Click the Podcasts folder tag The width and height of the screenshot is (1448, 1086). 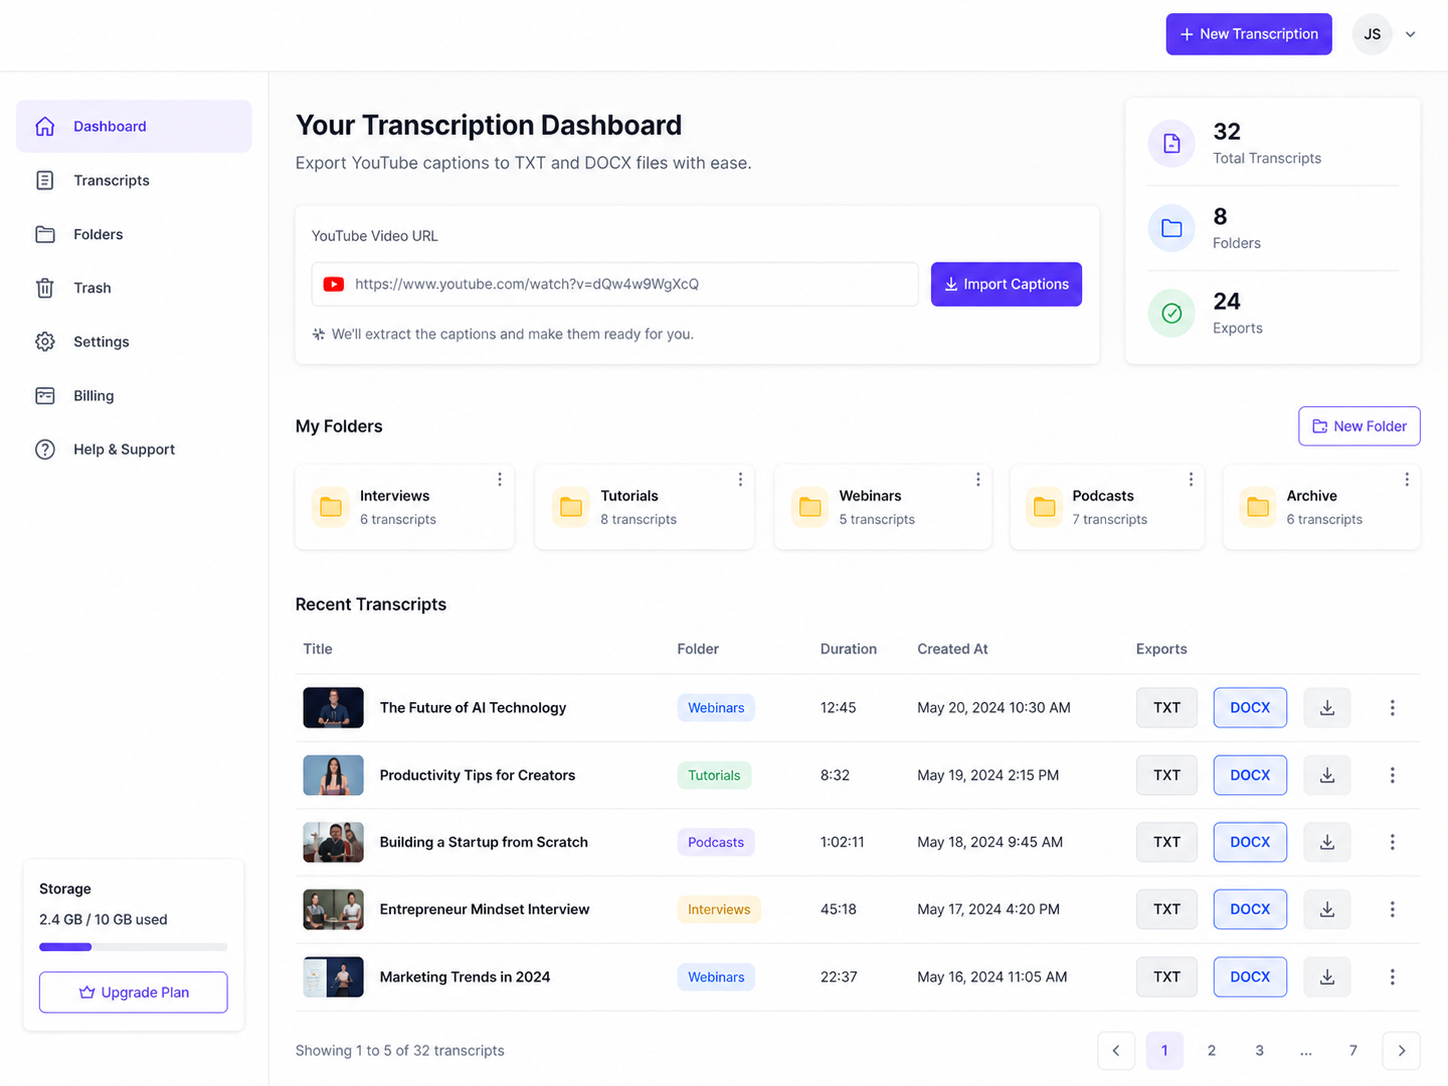(x=716, y=842)
